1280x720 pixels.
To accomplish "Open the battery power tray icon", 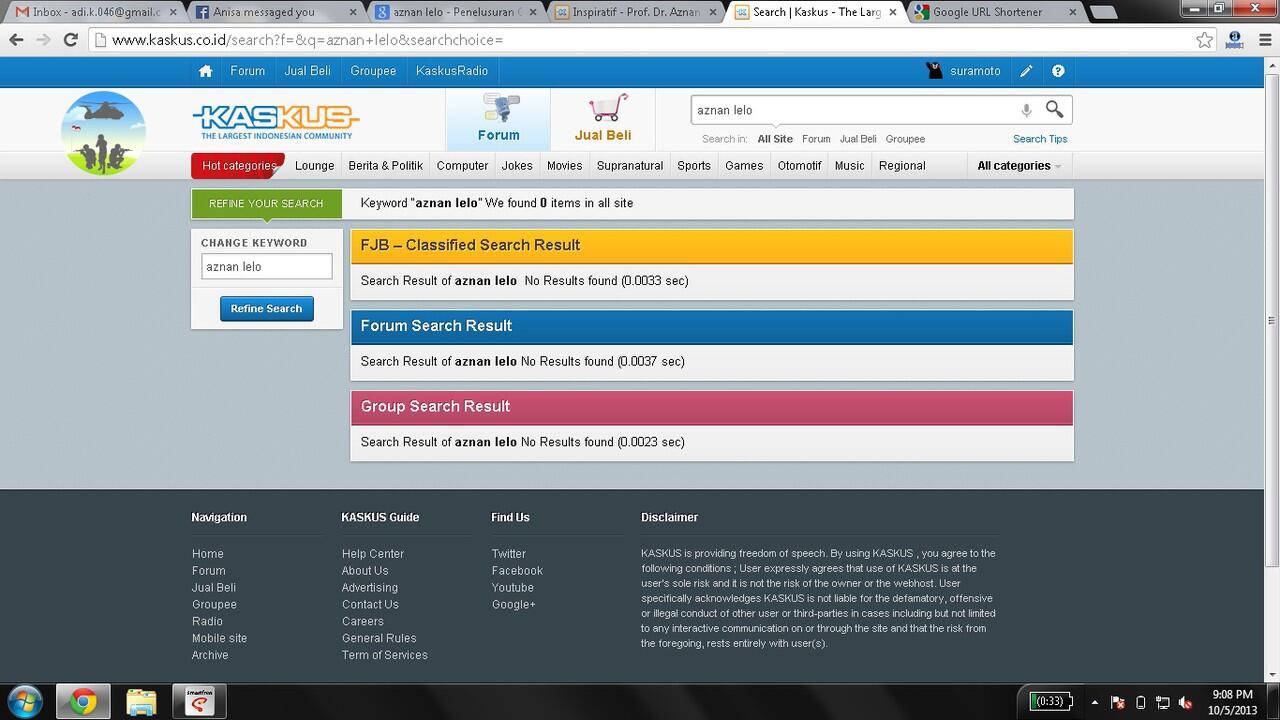I will 1141,702.
